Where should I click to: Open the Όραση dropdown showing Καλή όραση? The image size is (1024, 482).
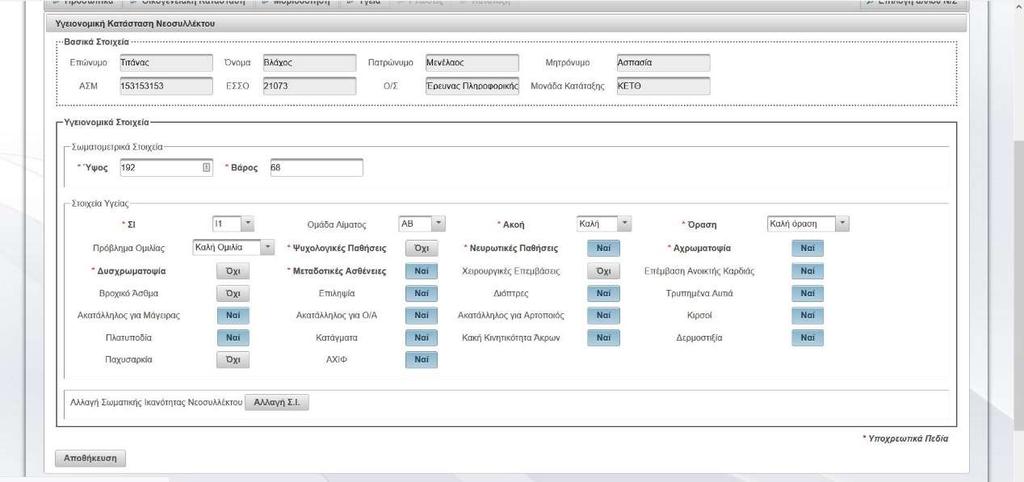click(x=808, y=224)
